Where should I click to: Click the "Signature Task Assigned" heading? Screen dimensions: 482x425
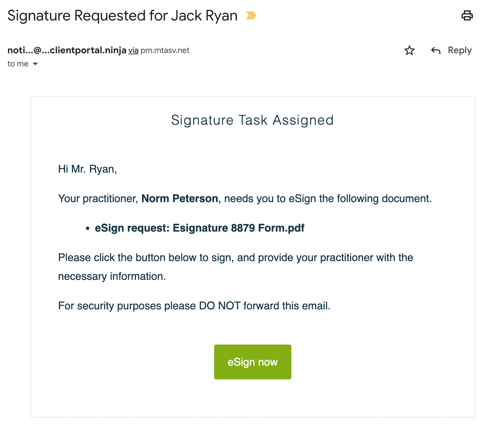252,120
